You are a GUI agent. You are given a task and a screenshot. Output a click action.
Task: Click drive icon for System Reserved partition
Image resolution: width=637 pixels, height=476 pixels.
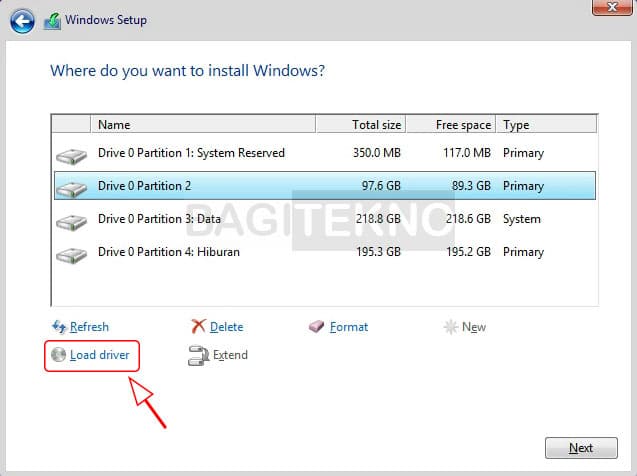72,156
